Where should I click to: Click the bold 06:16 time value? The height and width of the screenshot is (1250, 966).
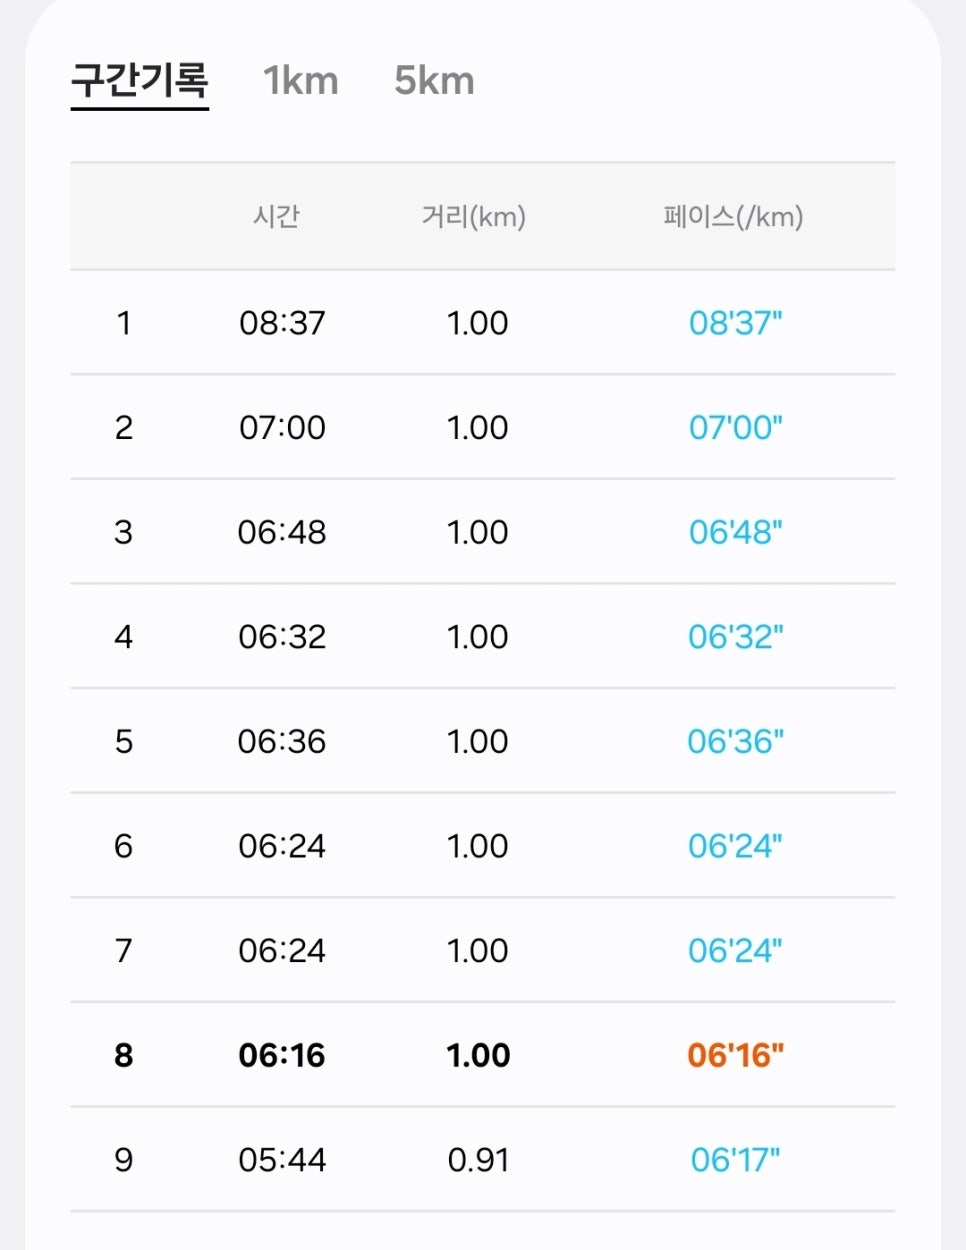click(282, 1055)
